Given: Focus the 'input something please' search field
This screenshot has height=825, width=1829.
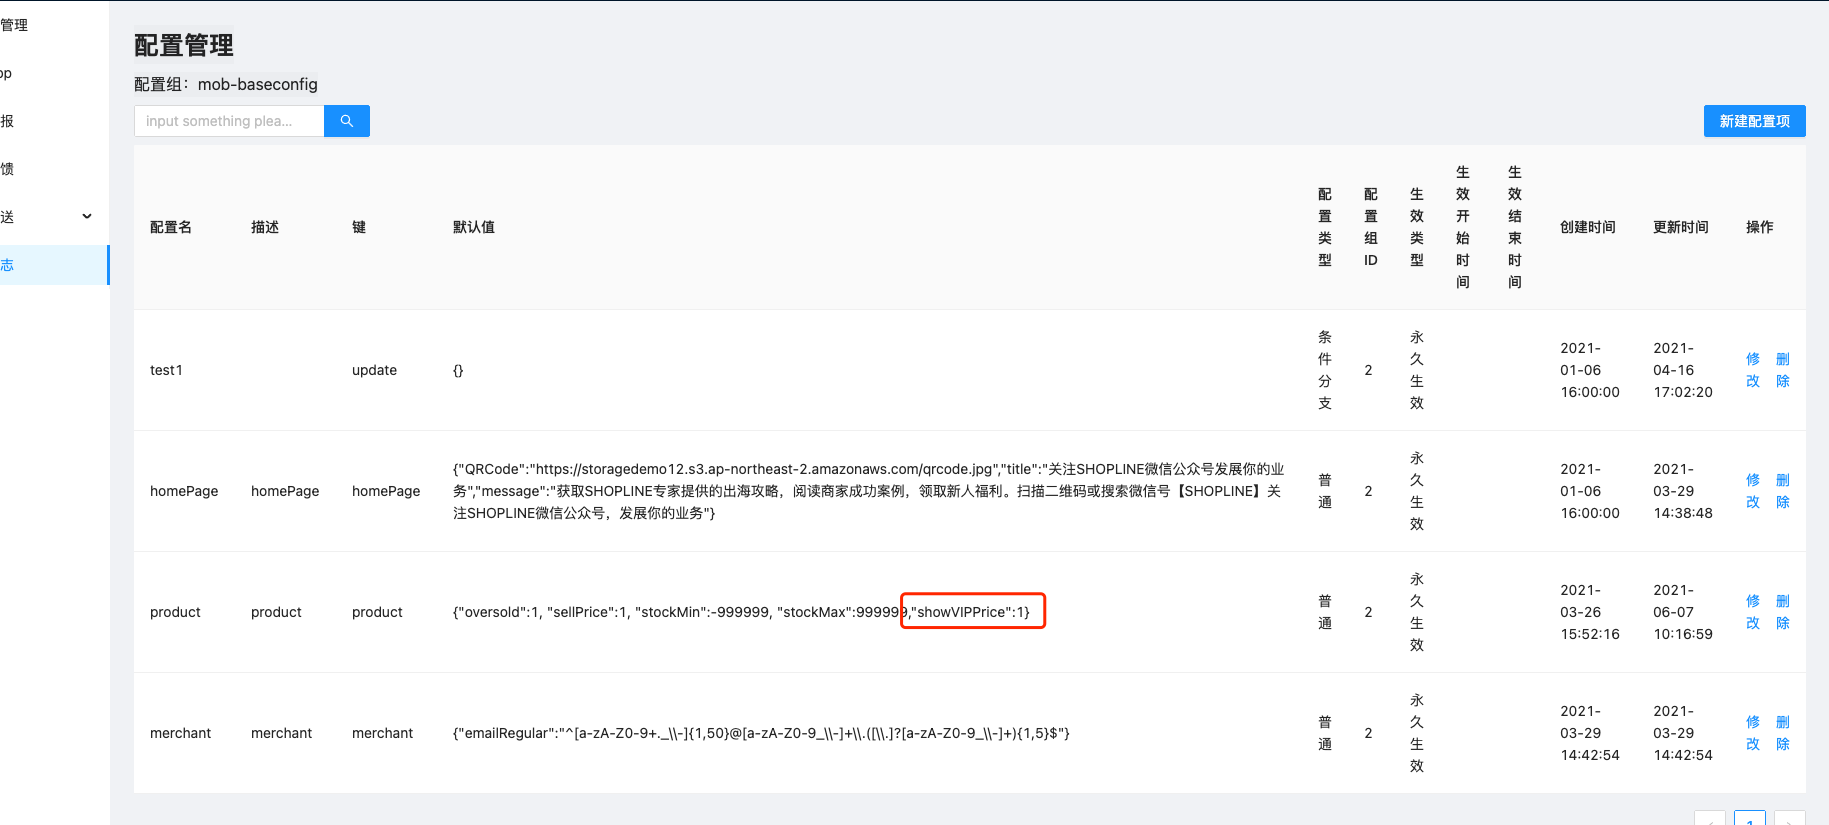Looking at the screenshot, I should [x=229, y=121].
